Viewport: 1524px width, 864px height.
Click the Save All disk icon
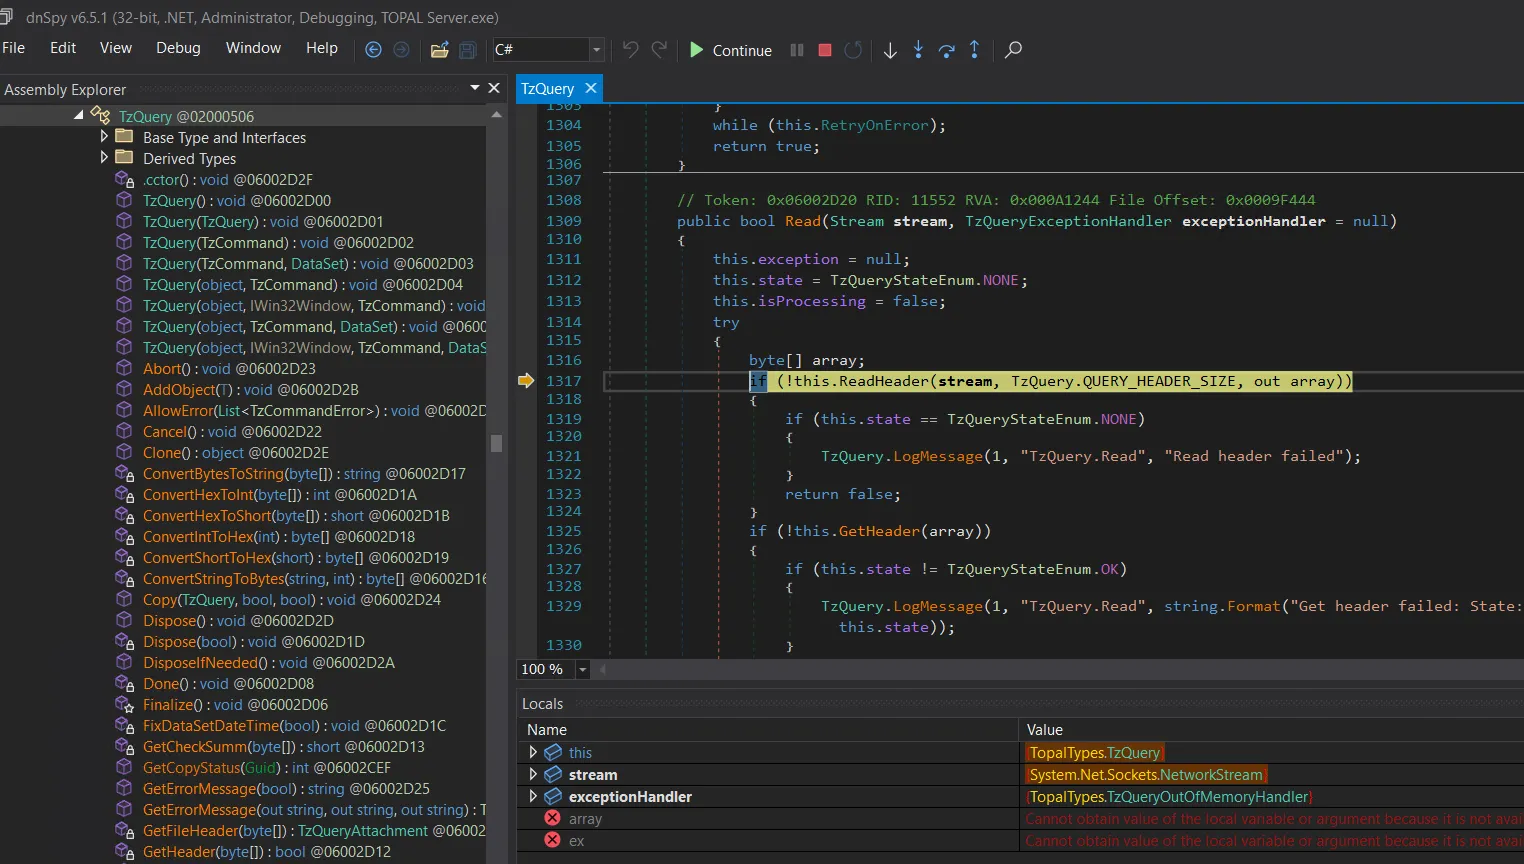point(467,50)
